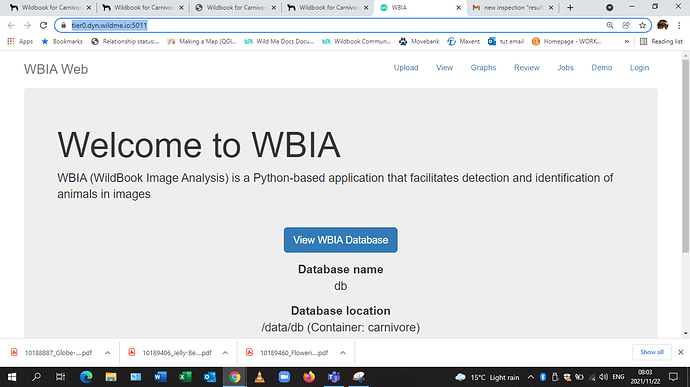The width and height of the screenshot is (690, 387).
Task: Close the Gmail new inspection tab
Action: pos(551,7)
